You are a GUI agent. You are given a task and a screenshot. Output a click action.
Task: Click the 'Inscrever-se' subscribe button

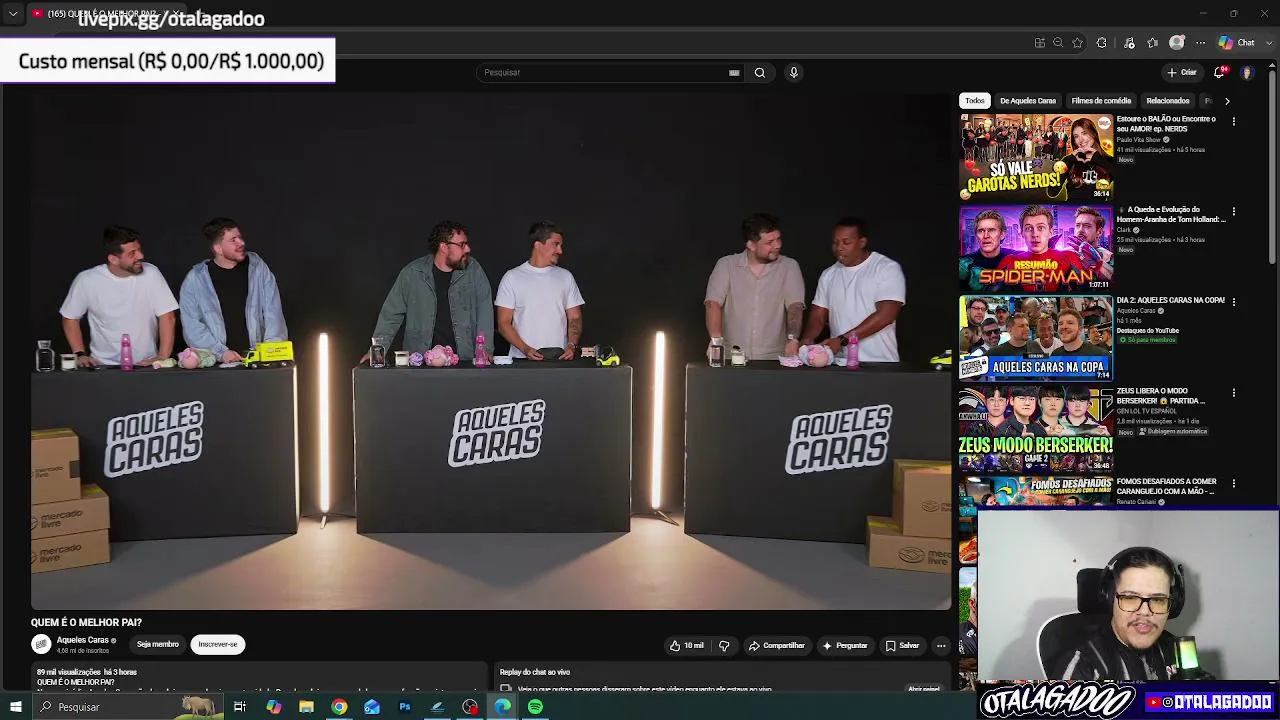pyautogui.click(x=218, y=645)
